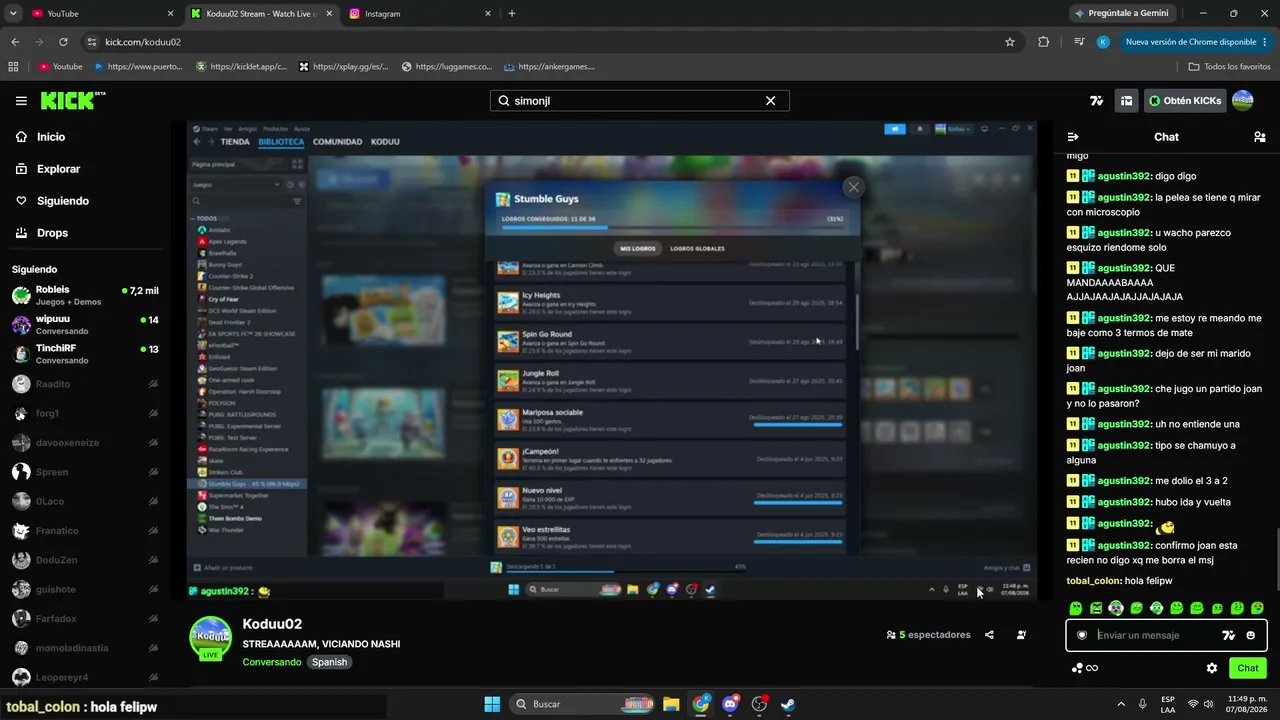Click the Obtén KICKs button
This screenshot has width=1280, height=720.
(x=1185, y=101)
